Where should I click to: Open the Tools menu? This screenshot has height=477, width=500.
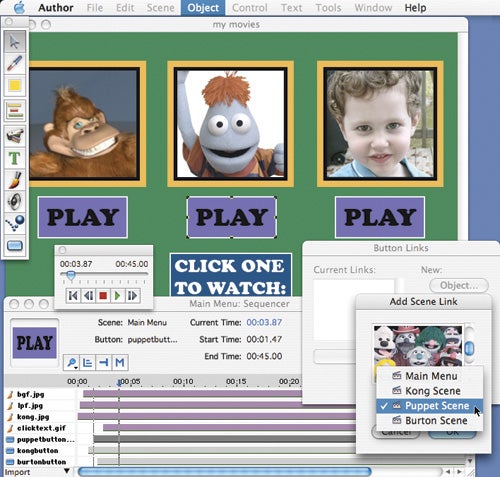(x=328, y=7)
